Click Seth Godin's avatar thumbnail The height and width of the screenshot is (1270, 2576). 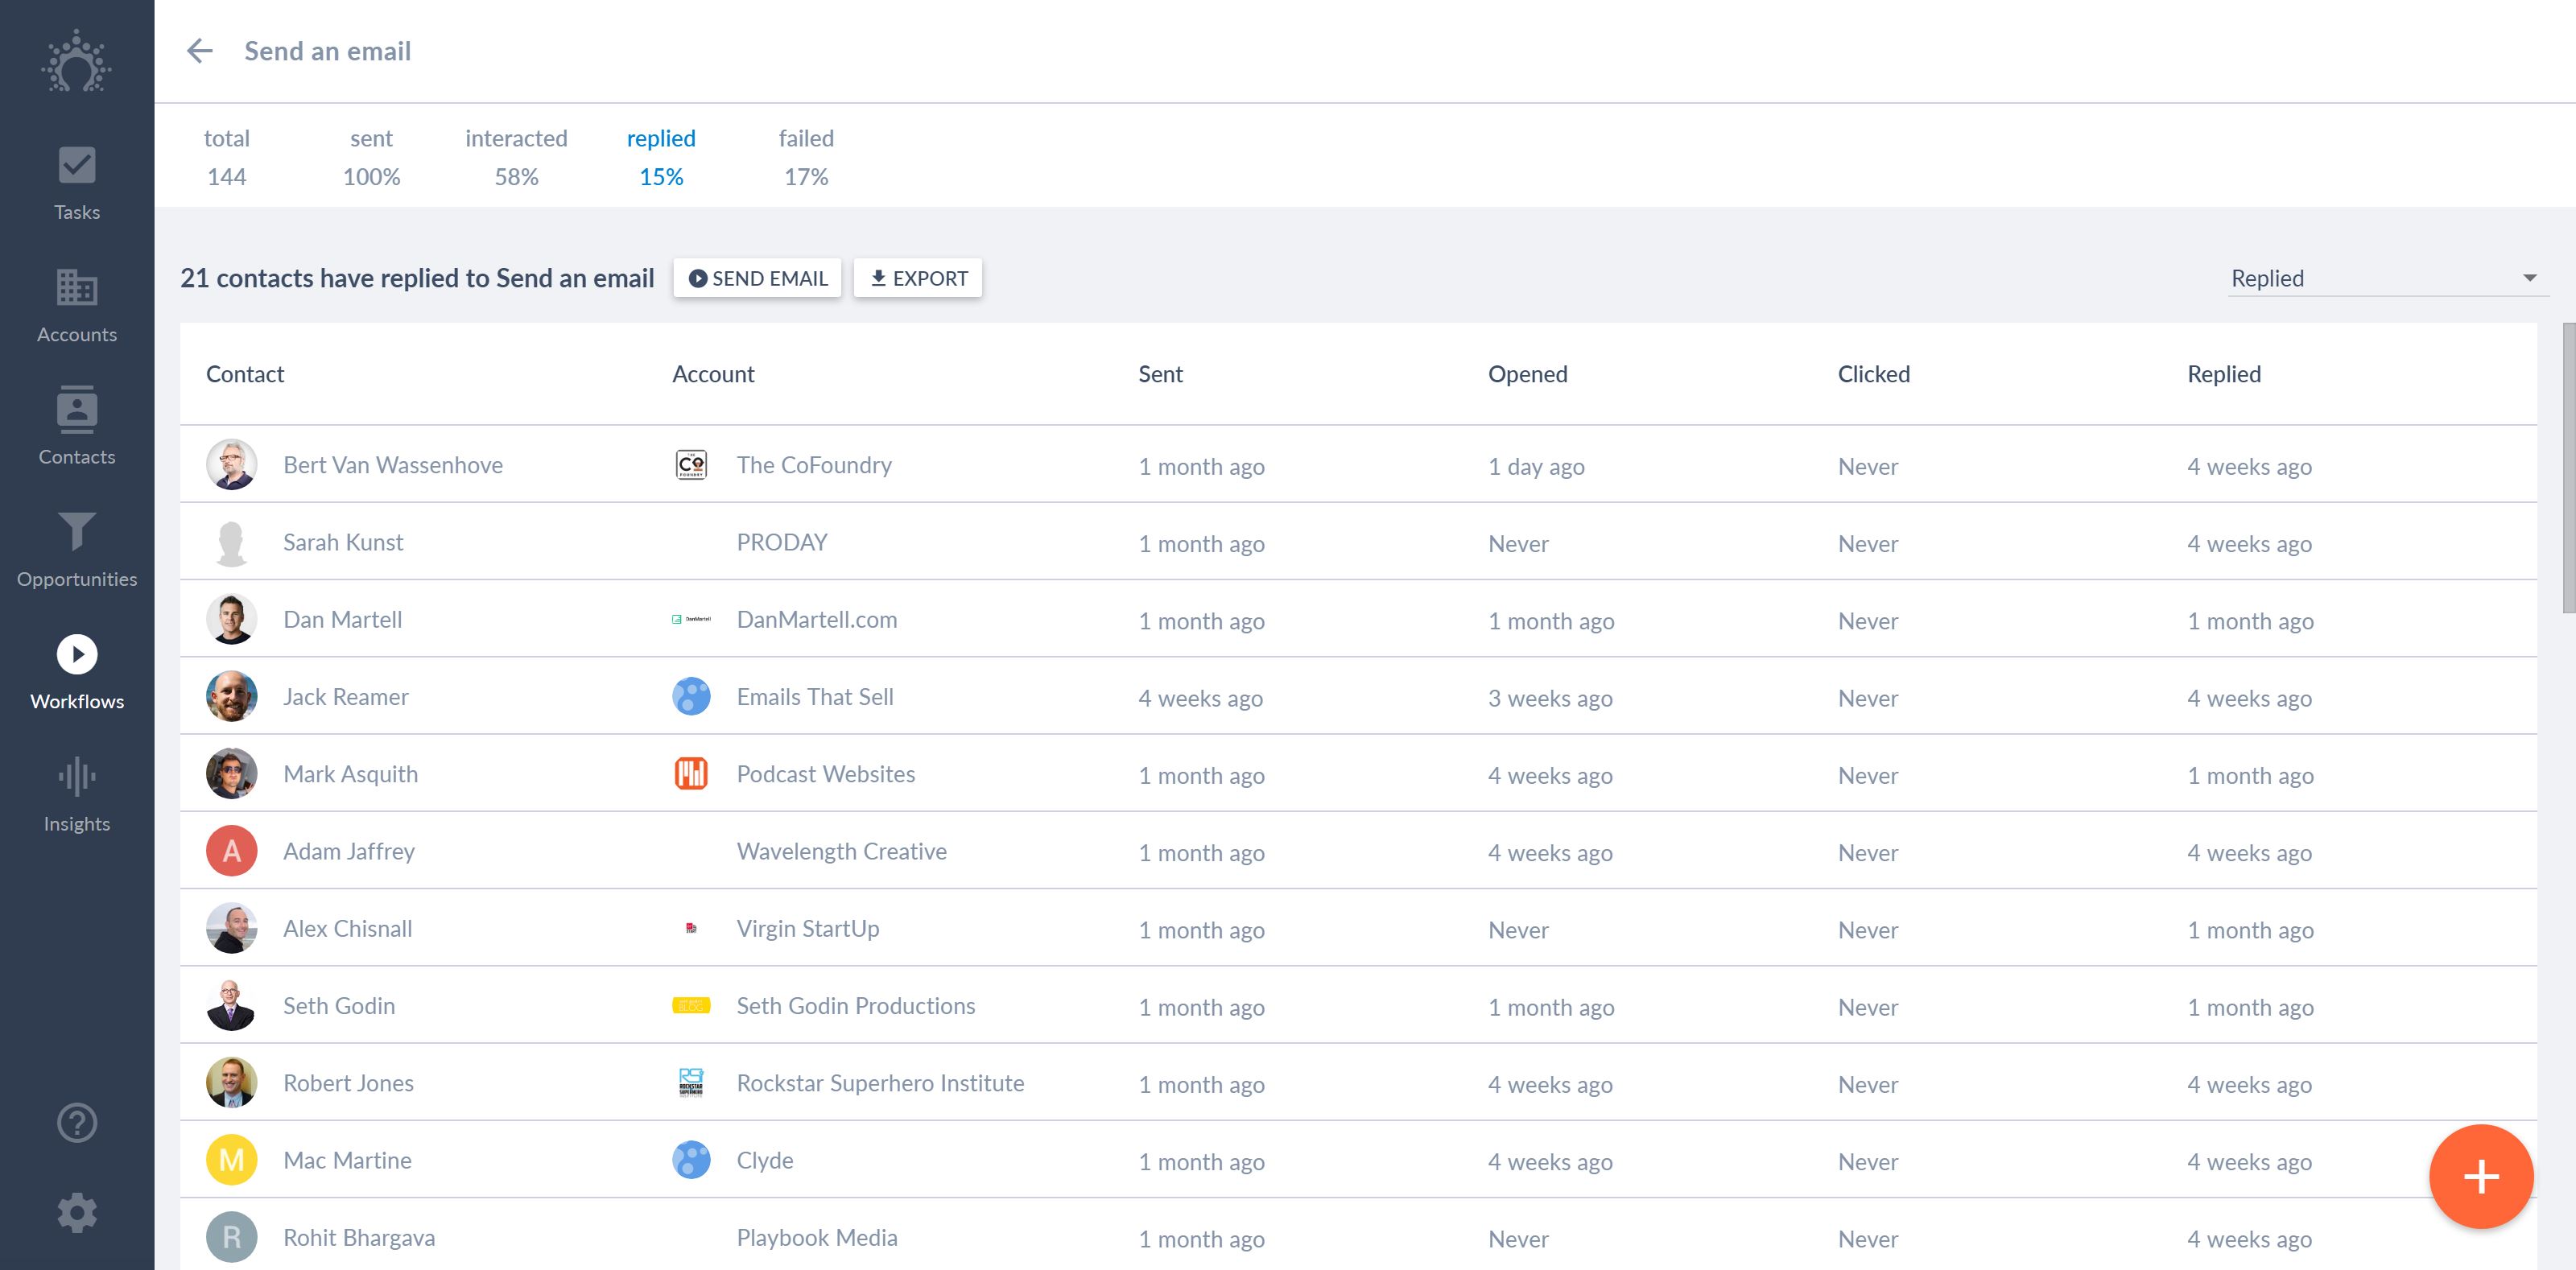point(231,1006)
